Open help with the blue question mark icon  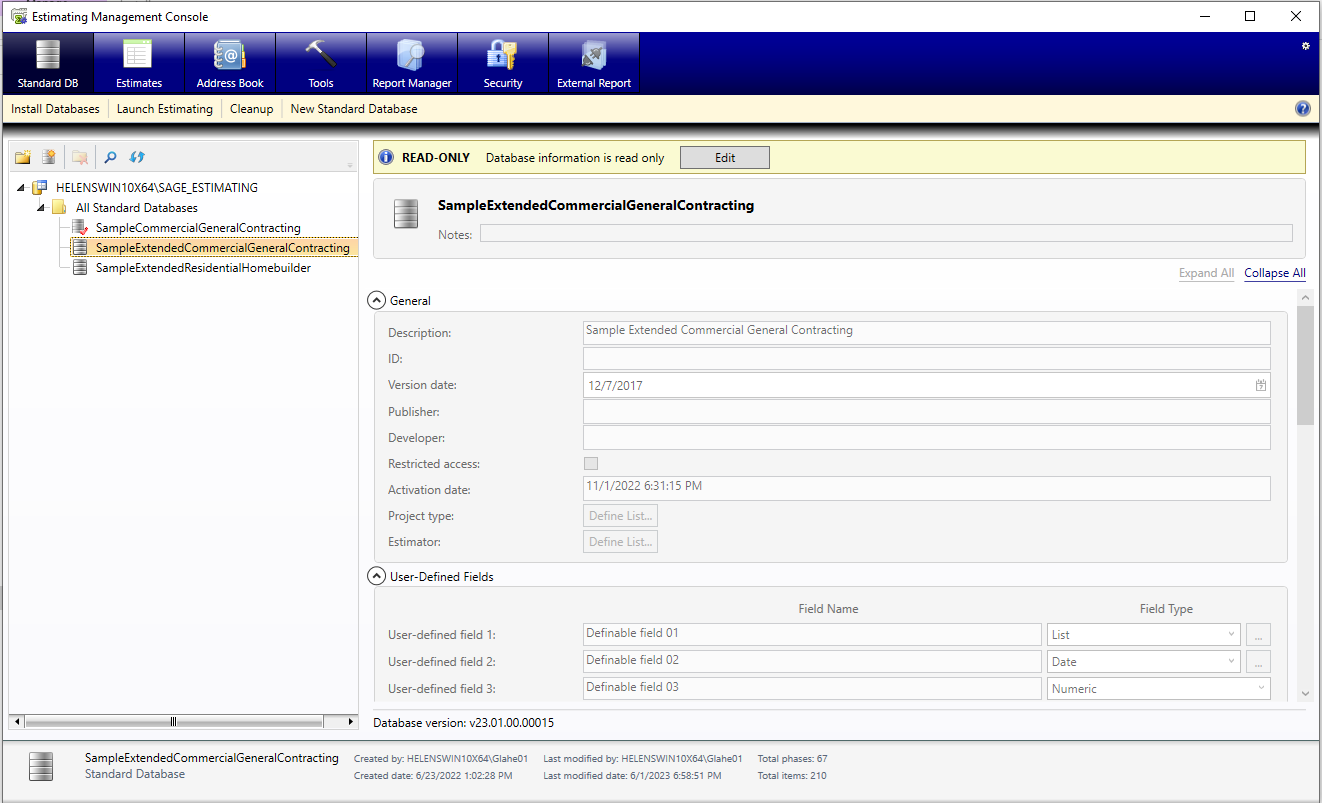click(x=1303, y=109)
